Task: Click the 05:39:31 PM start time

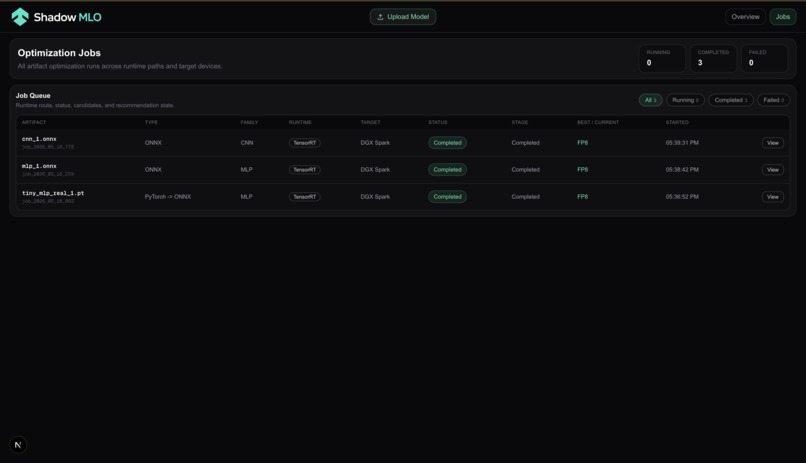Action: (x=682, y=143)
